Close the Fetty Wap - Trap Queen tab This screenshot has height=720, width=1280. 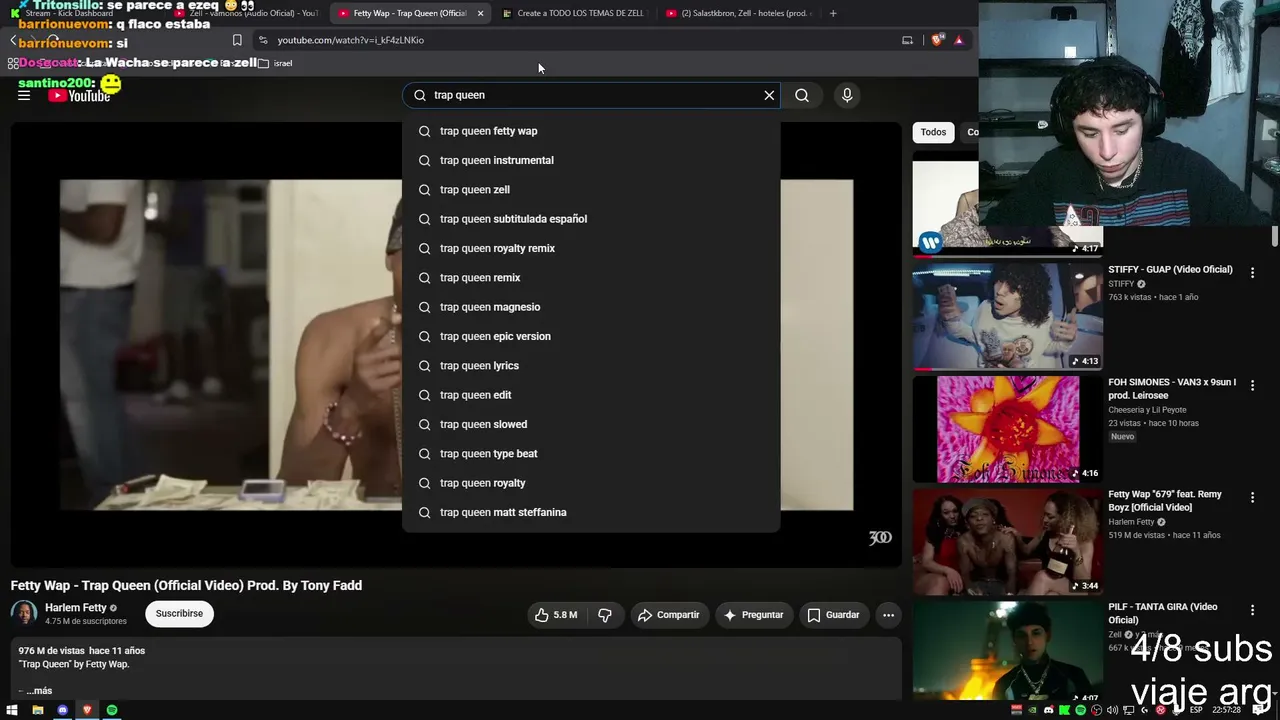pos(480,13)
